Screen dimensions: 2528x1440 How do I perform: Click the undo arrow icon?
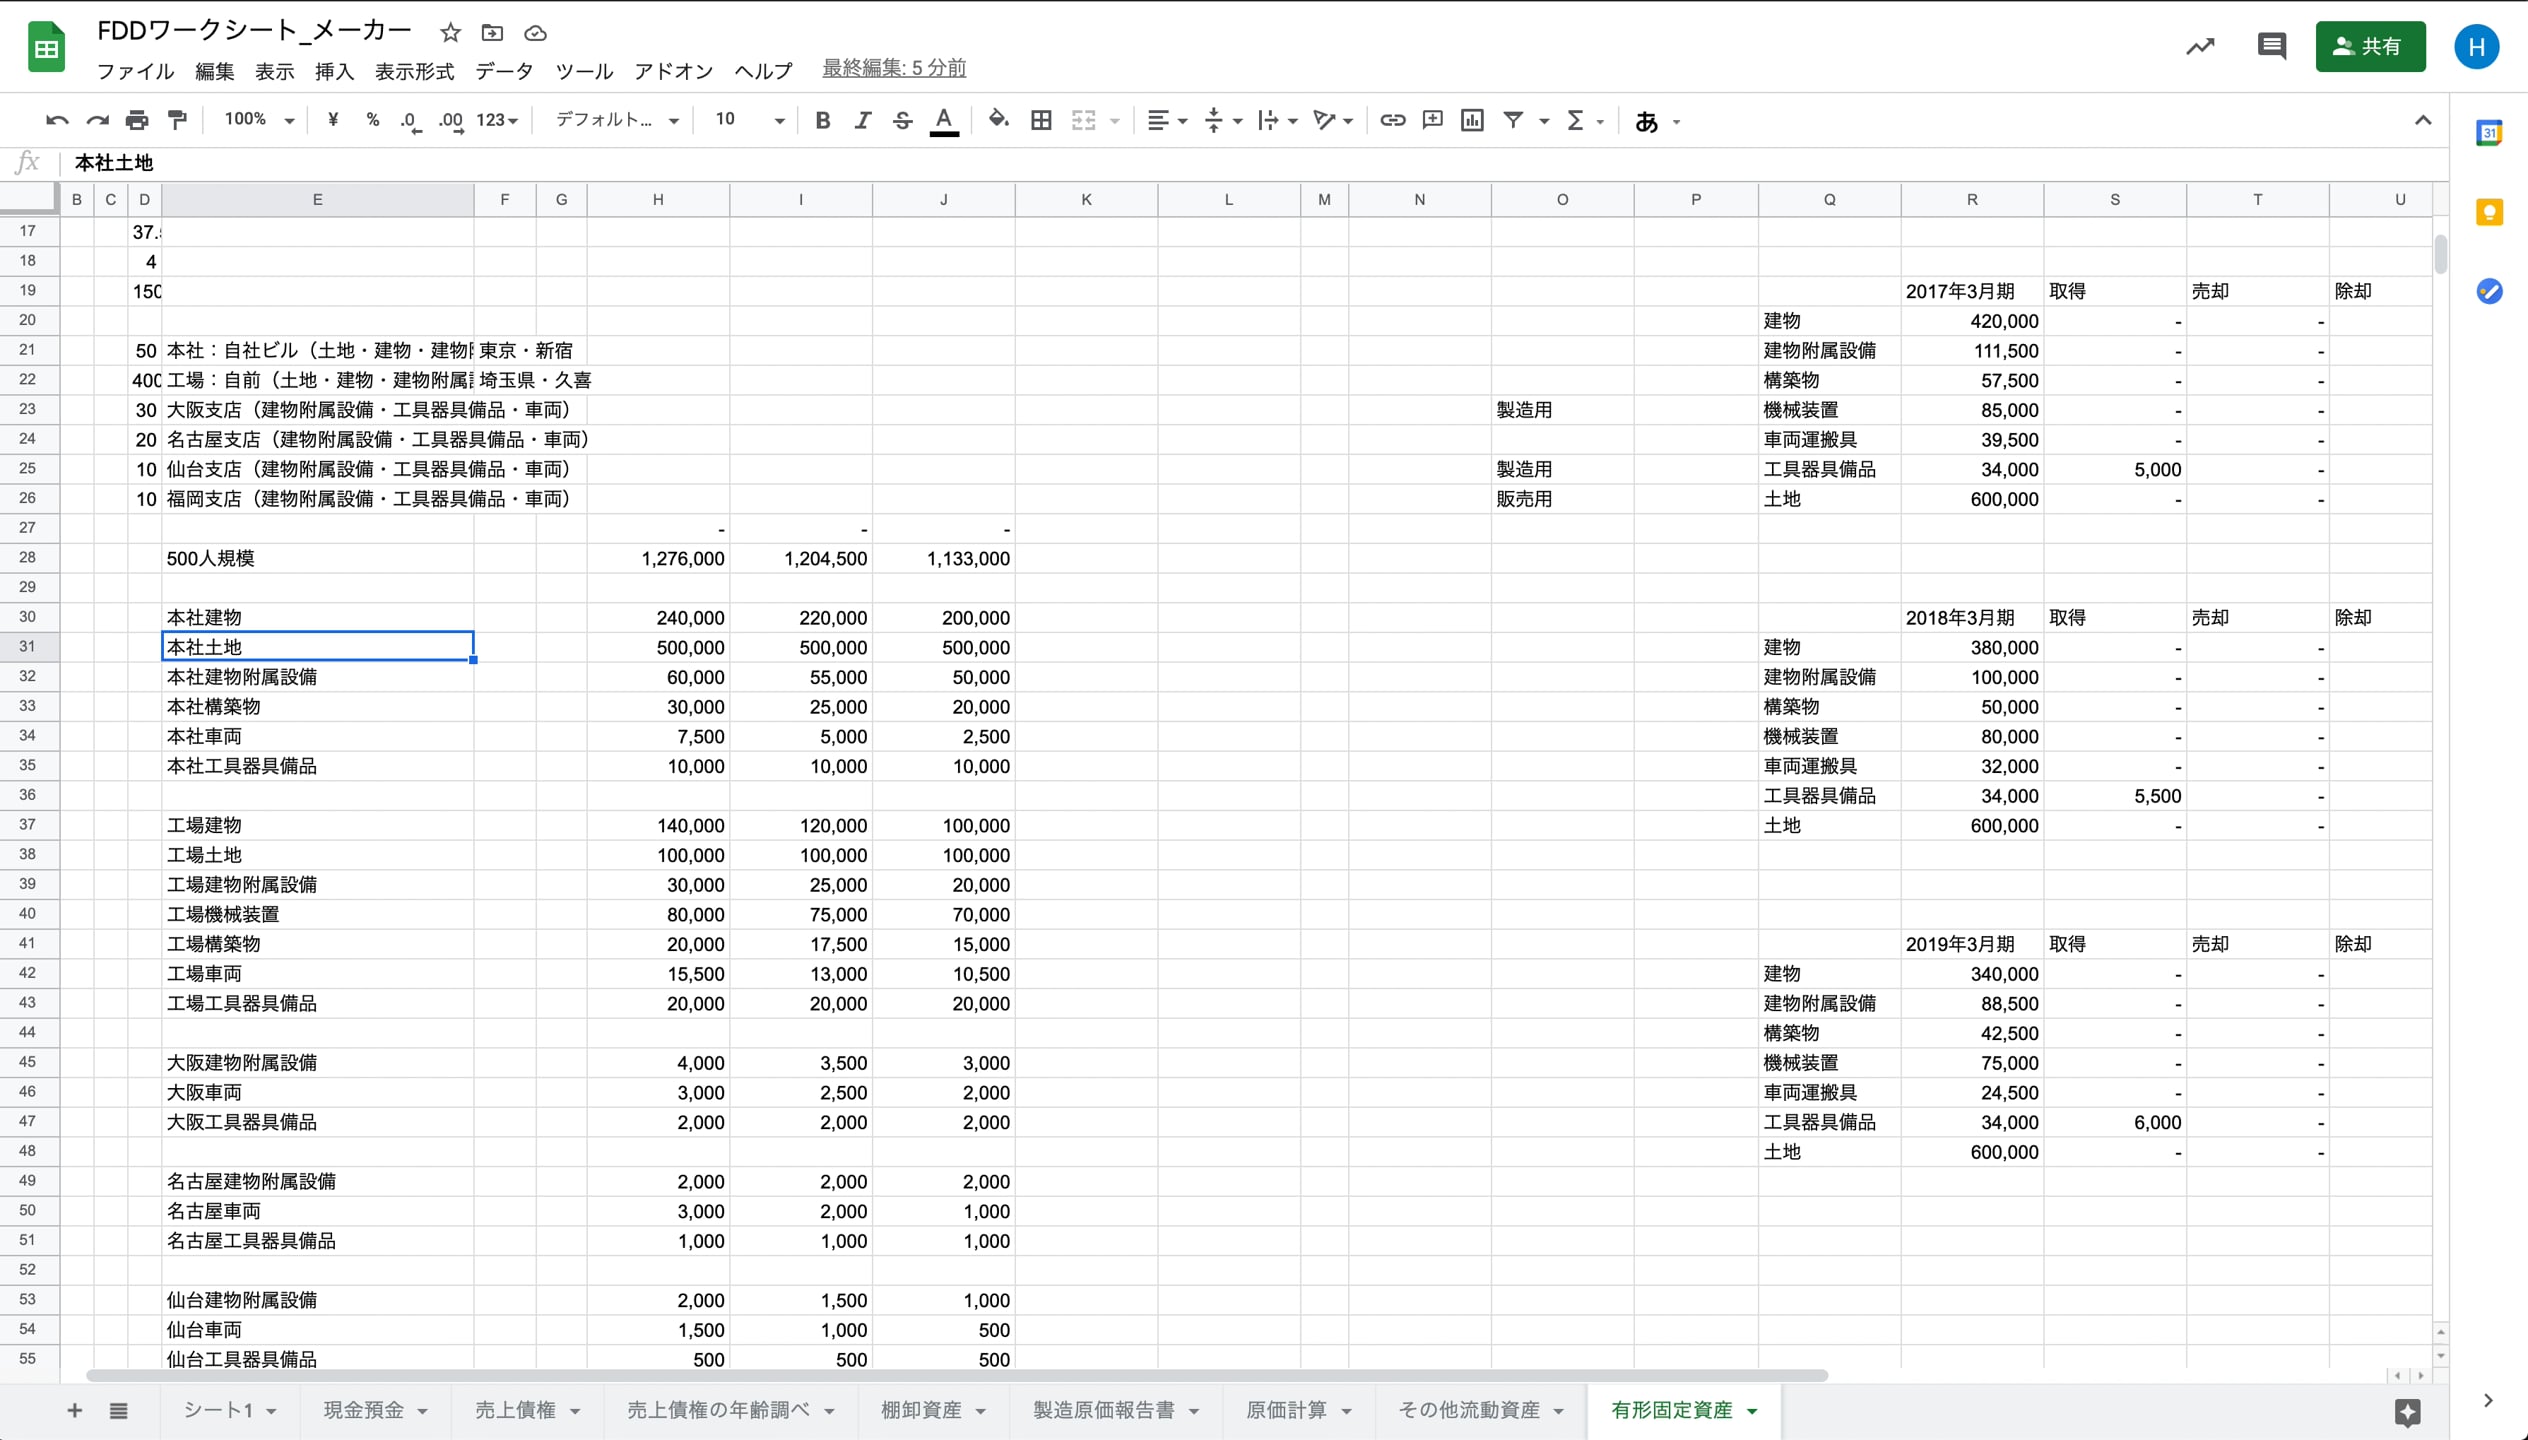click(56, 121)
